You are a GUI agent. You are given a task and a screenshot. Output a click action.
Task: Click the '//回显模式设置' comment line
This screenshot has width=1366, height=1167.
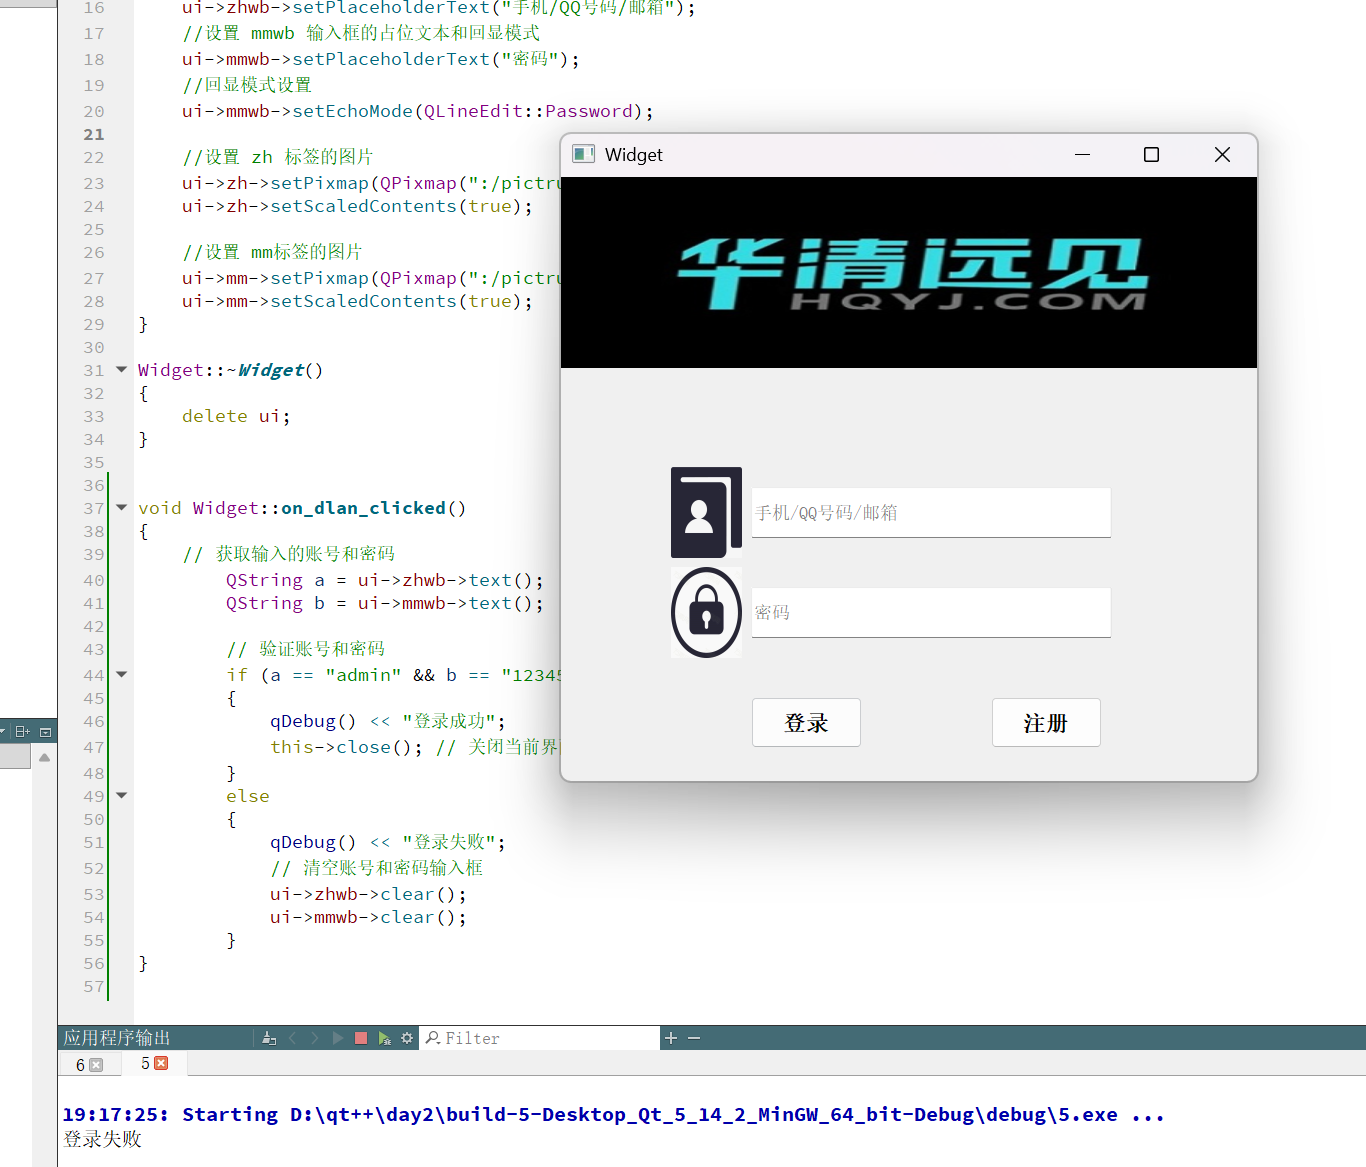(x=247, y=85)
